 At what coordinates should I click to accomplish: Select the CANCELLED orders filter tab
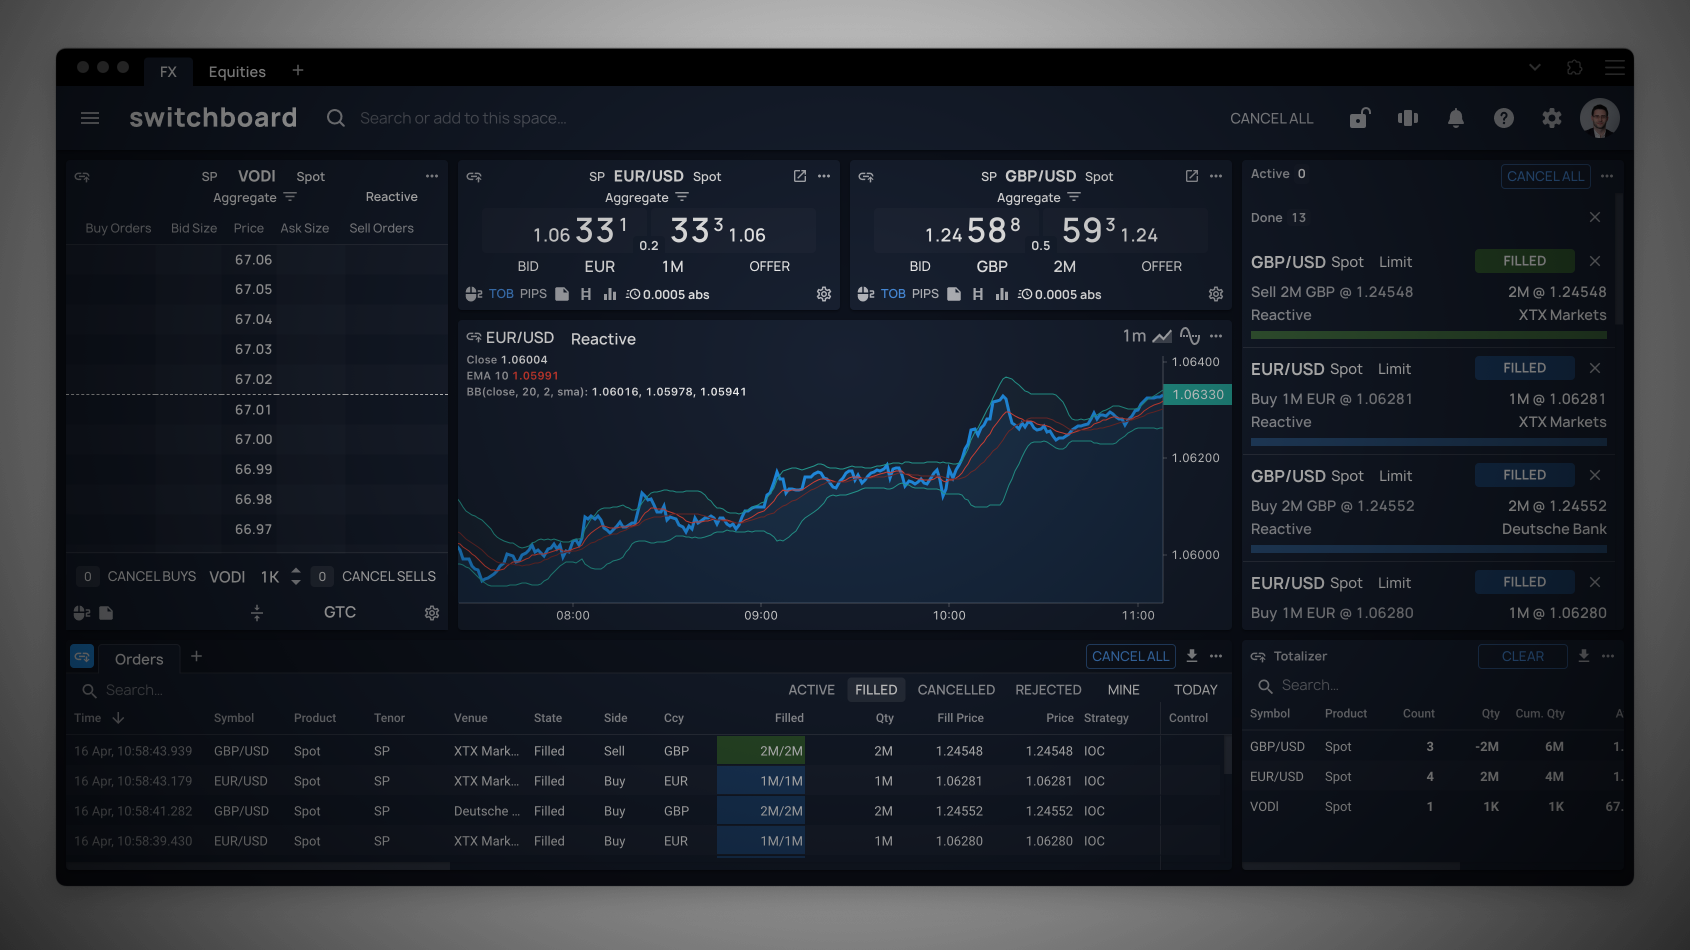[x=955, y=689]
